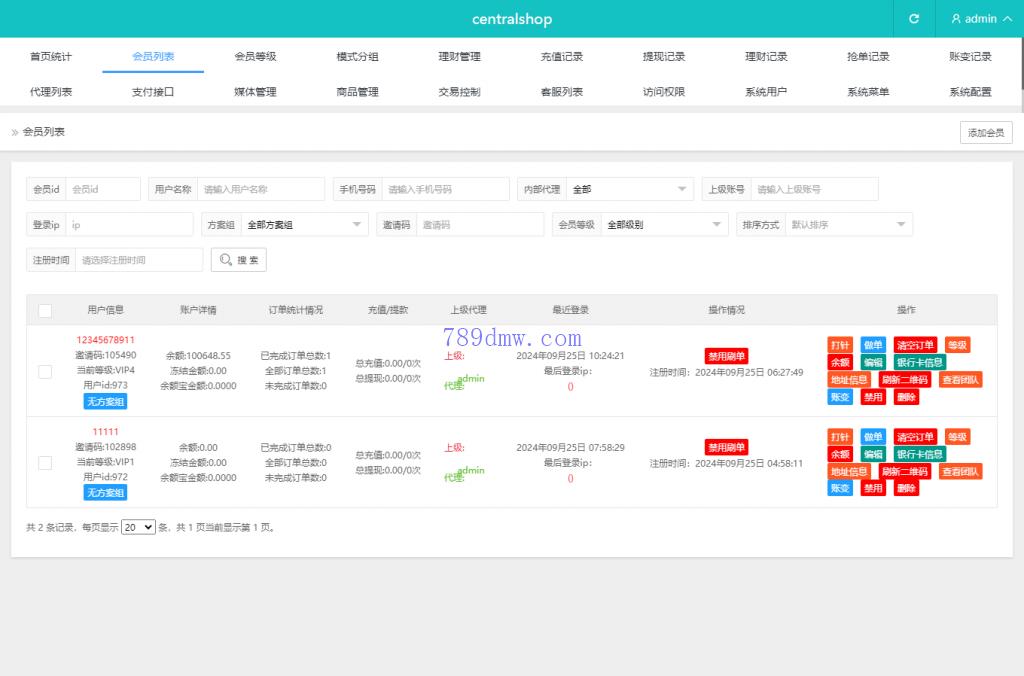Screen dimensions: 1024x676
Task: Click 删除 for user 12345678911
Action: tap(906, 397)
